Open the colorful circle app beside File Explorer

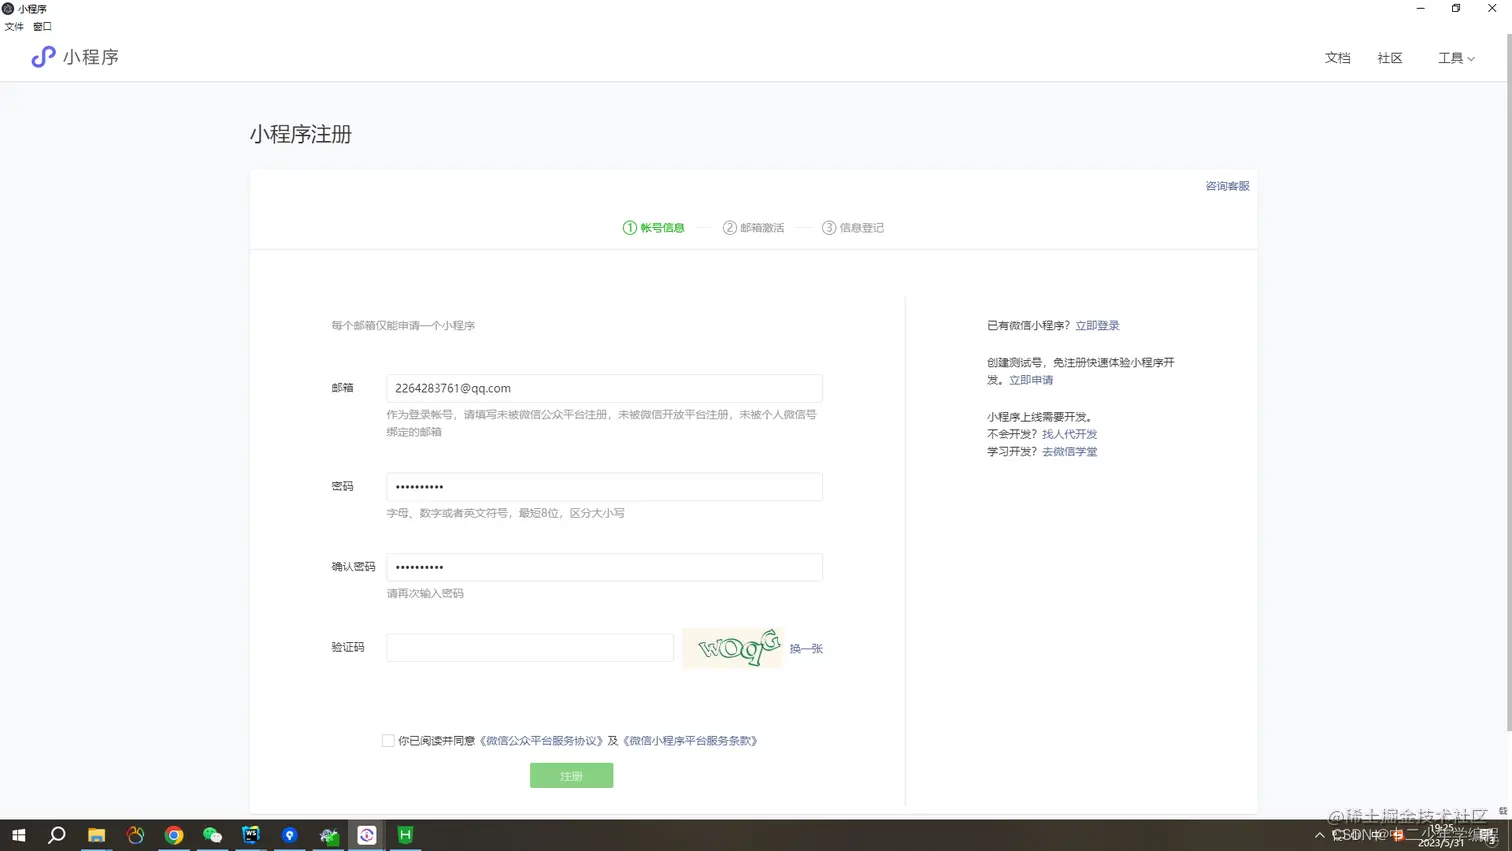pos(135,835)
